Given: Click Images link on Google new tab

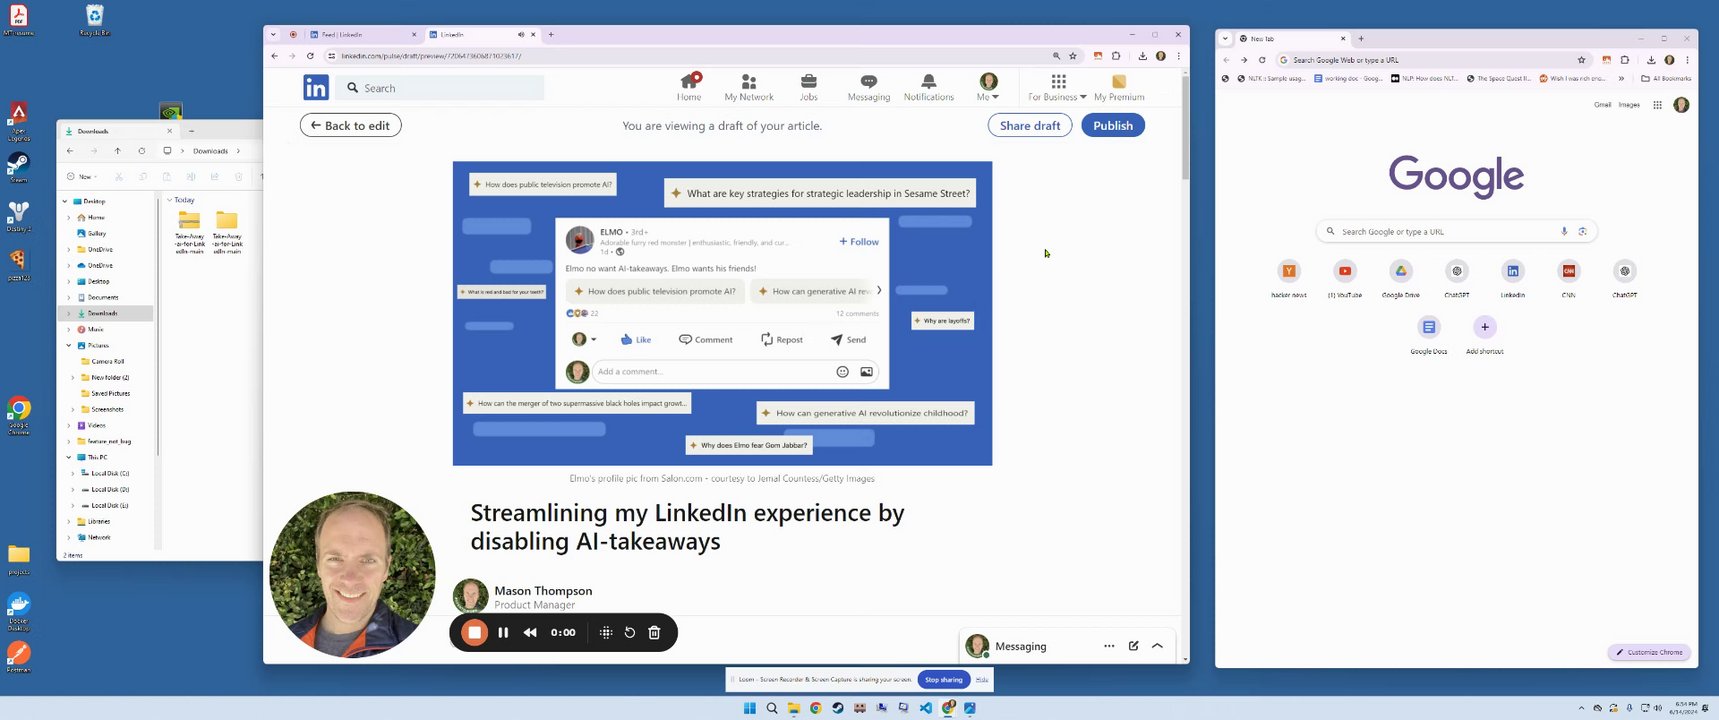Looking at the screenshot, I should (1629, 104).
